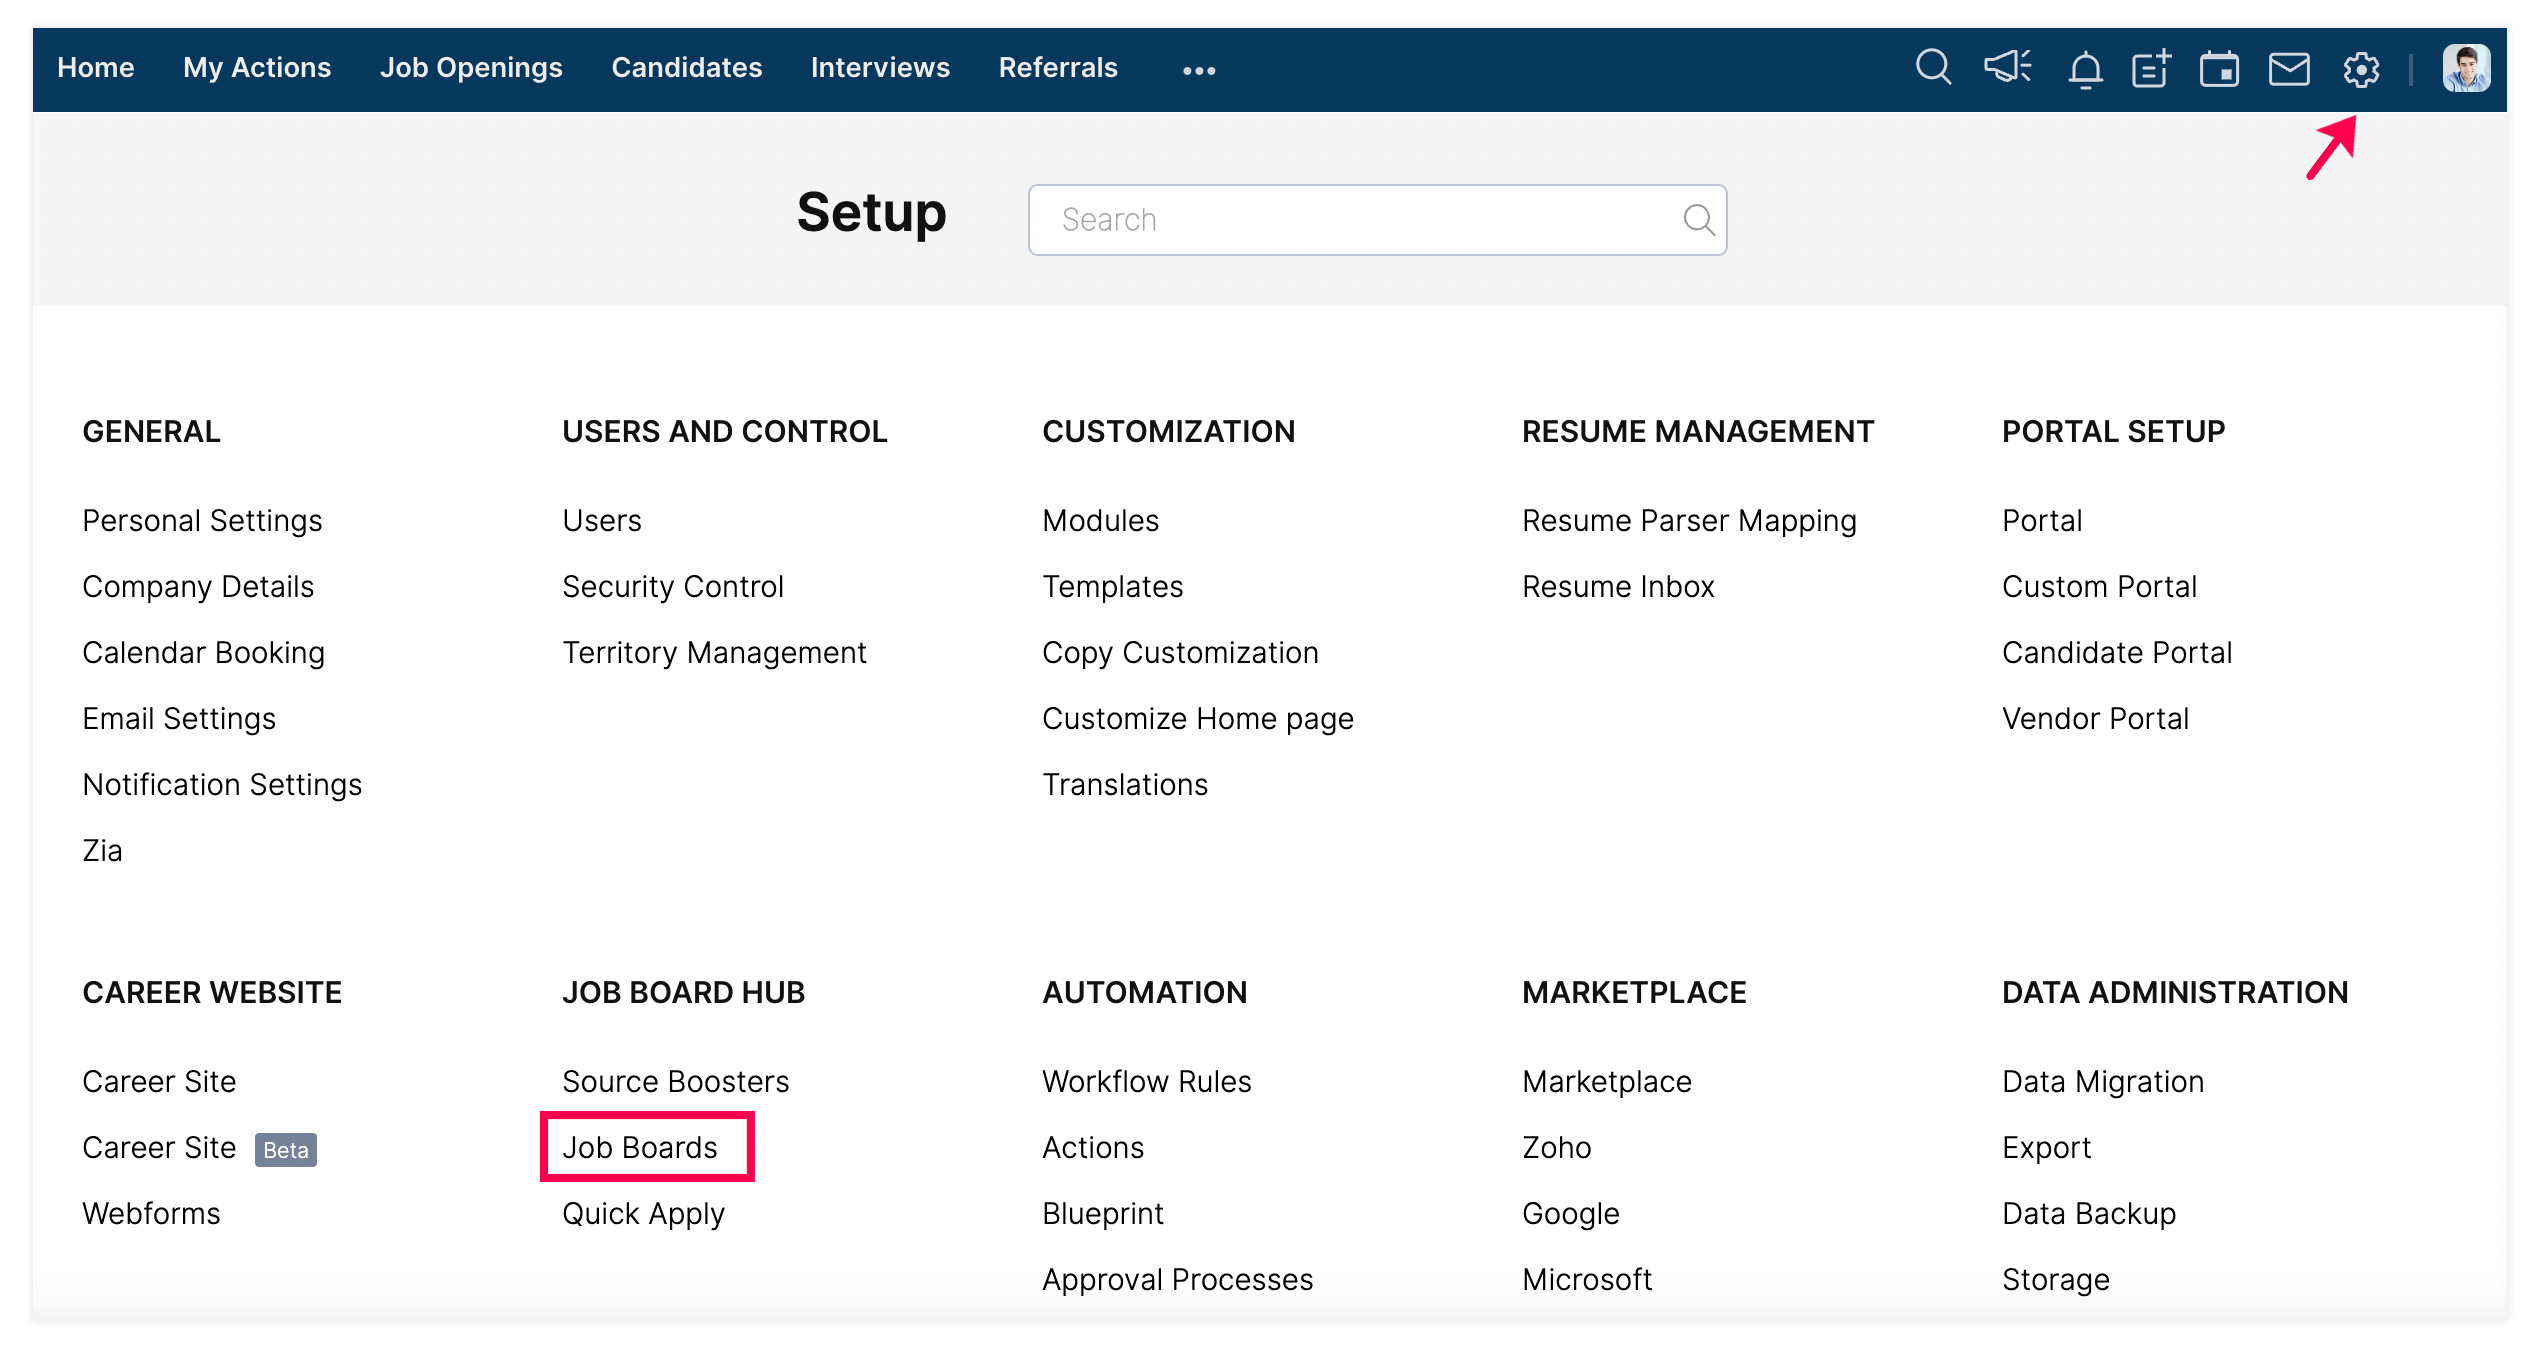Open the Job Boards link
The height and width of the screenshot is (1348, 2540).
pyautogui.click(x=640, y=1147)
